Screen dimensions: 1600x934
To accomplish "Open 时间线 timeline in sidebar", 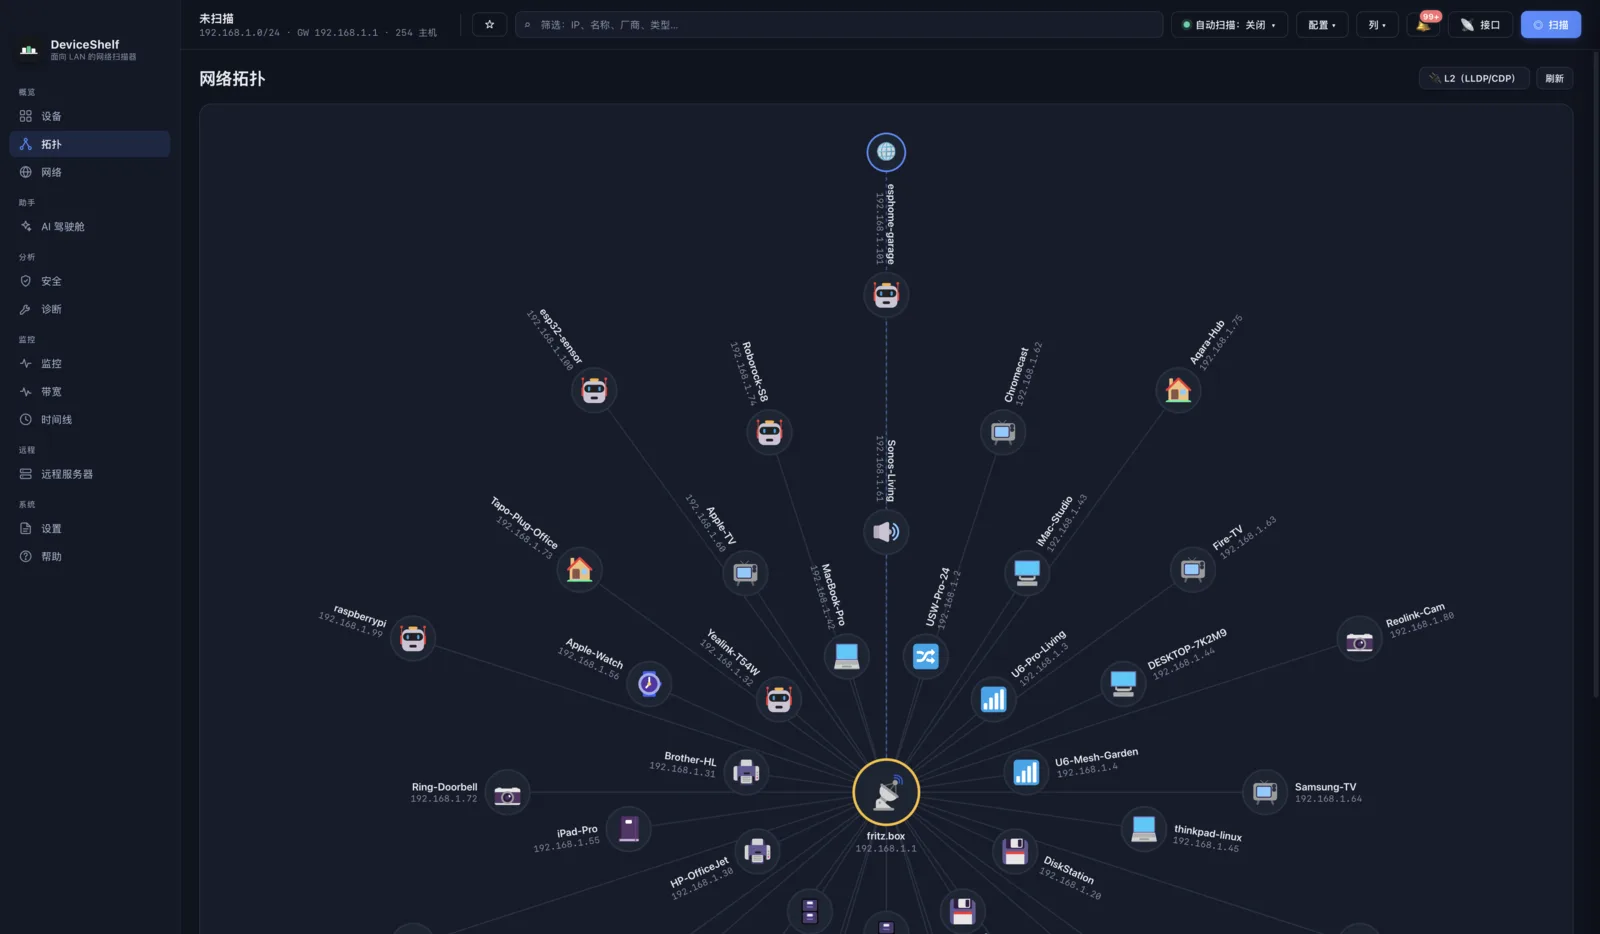I will (x=89, y=420).
